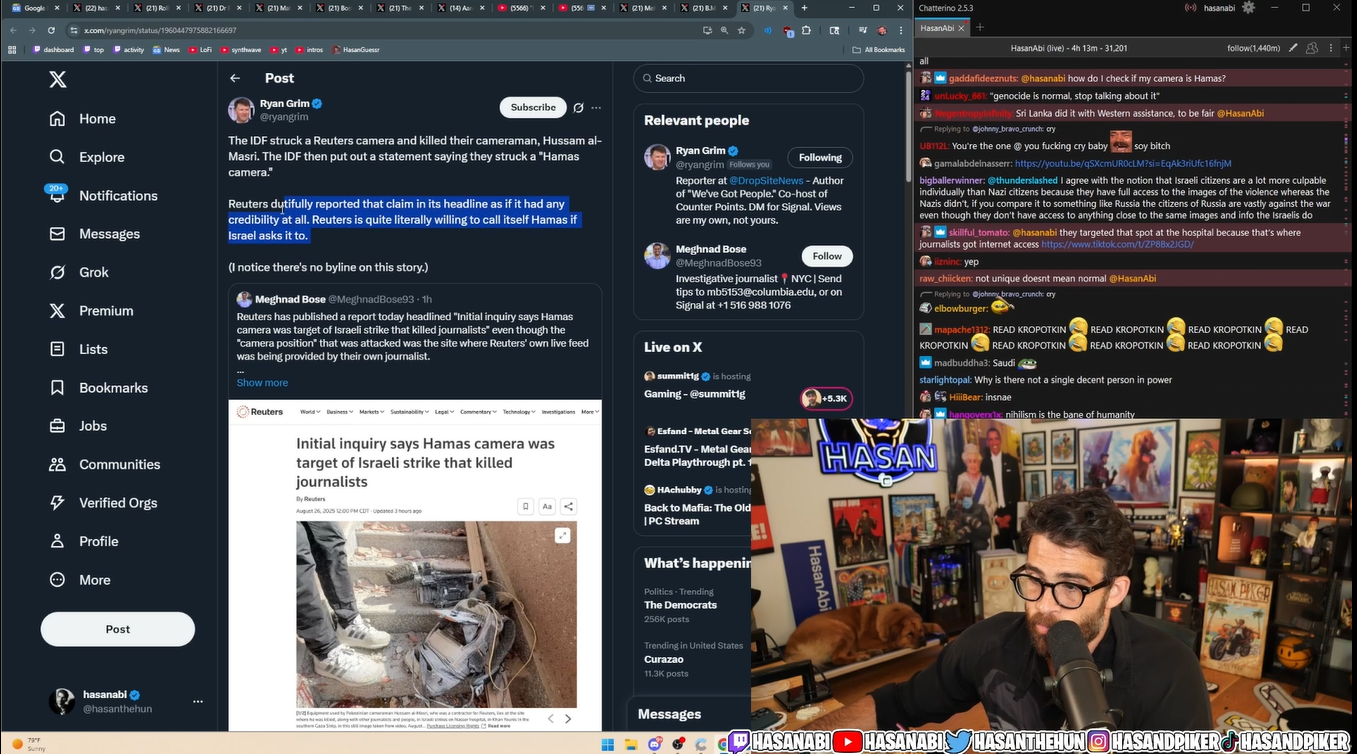This screenshot has width=1357, height=754.
Task: Open File Explorer from the taskbar
Action: coord(631,744)
